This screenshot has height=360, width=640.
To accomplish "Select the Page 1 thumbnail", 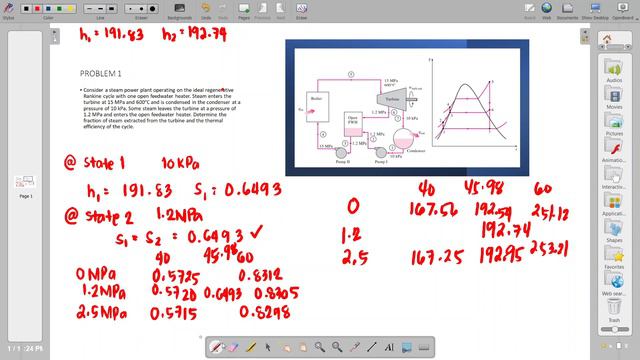I will click(x=25, y=182).
